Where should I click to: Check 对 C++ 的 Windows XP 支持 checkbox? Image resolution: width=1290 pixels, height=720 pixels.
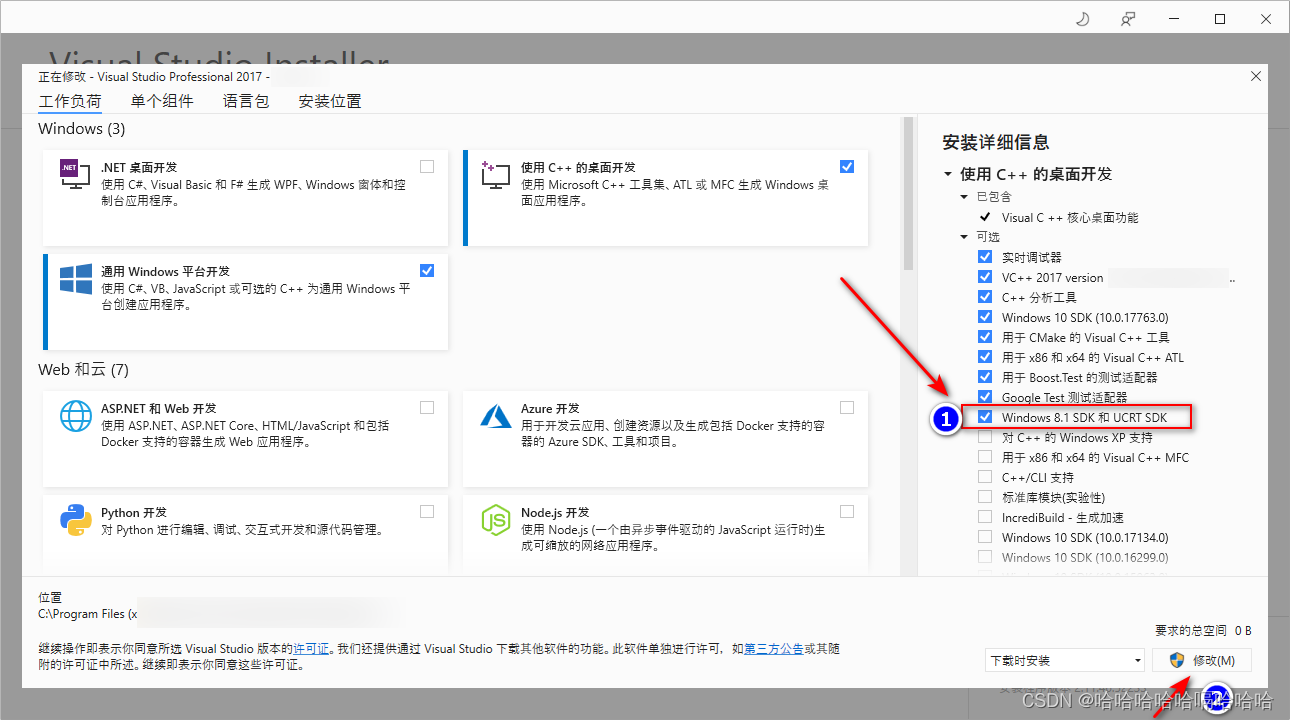(985, 437)
